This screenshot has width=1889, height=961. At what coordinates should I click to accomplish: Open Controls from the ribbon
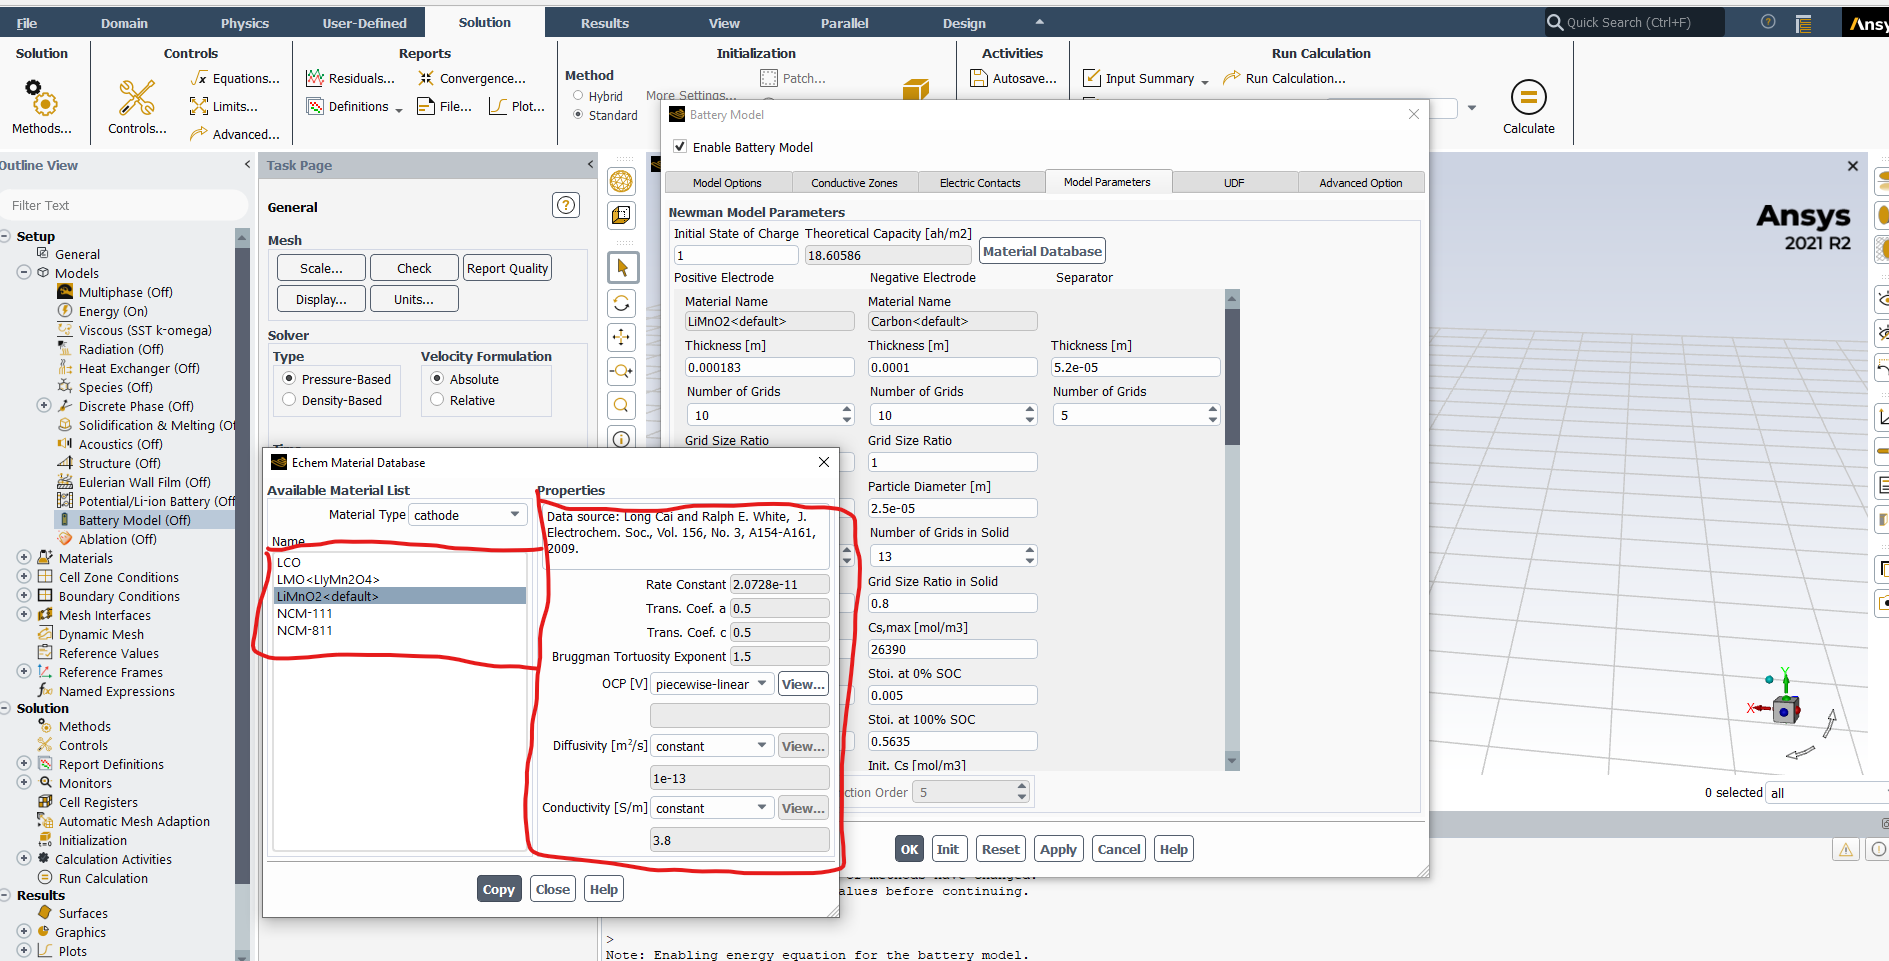137,107
